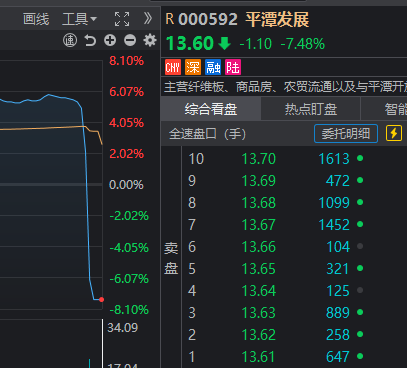Click the volume axis value 34.09
Image resolution: width=407 pixels, height=368 pixels.
pos(123,328)
